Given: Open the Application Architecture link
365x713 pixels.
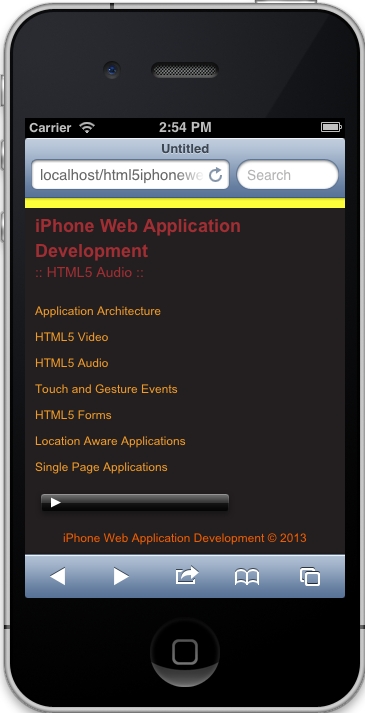Looking at the screenshot, I should tap(98, 311).
